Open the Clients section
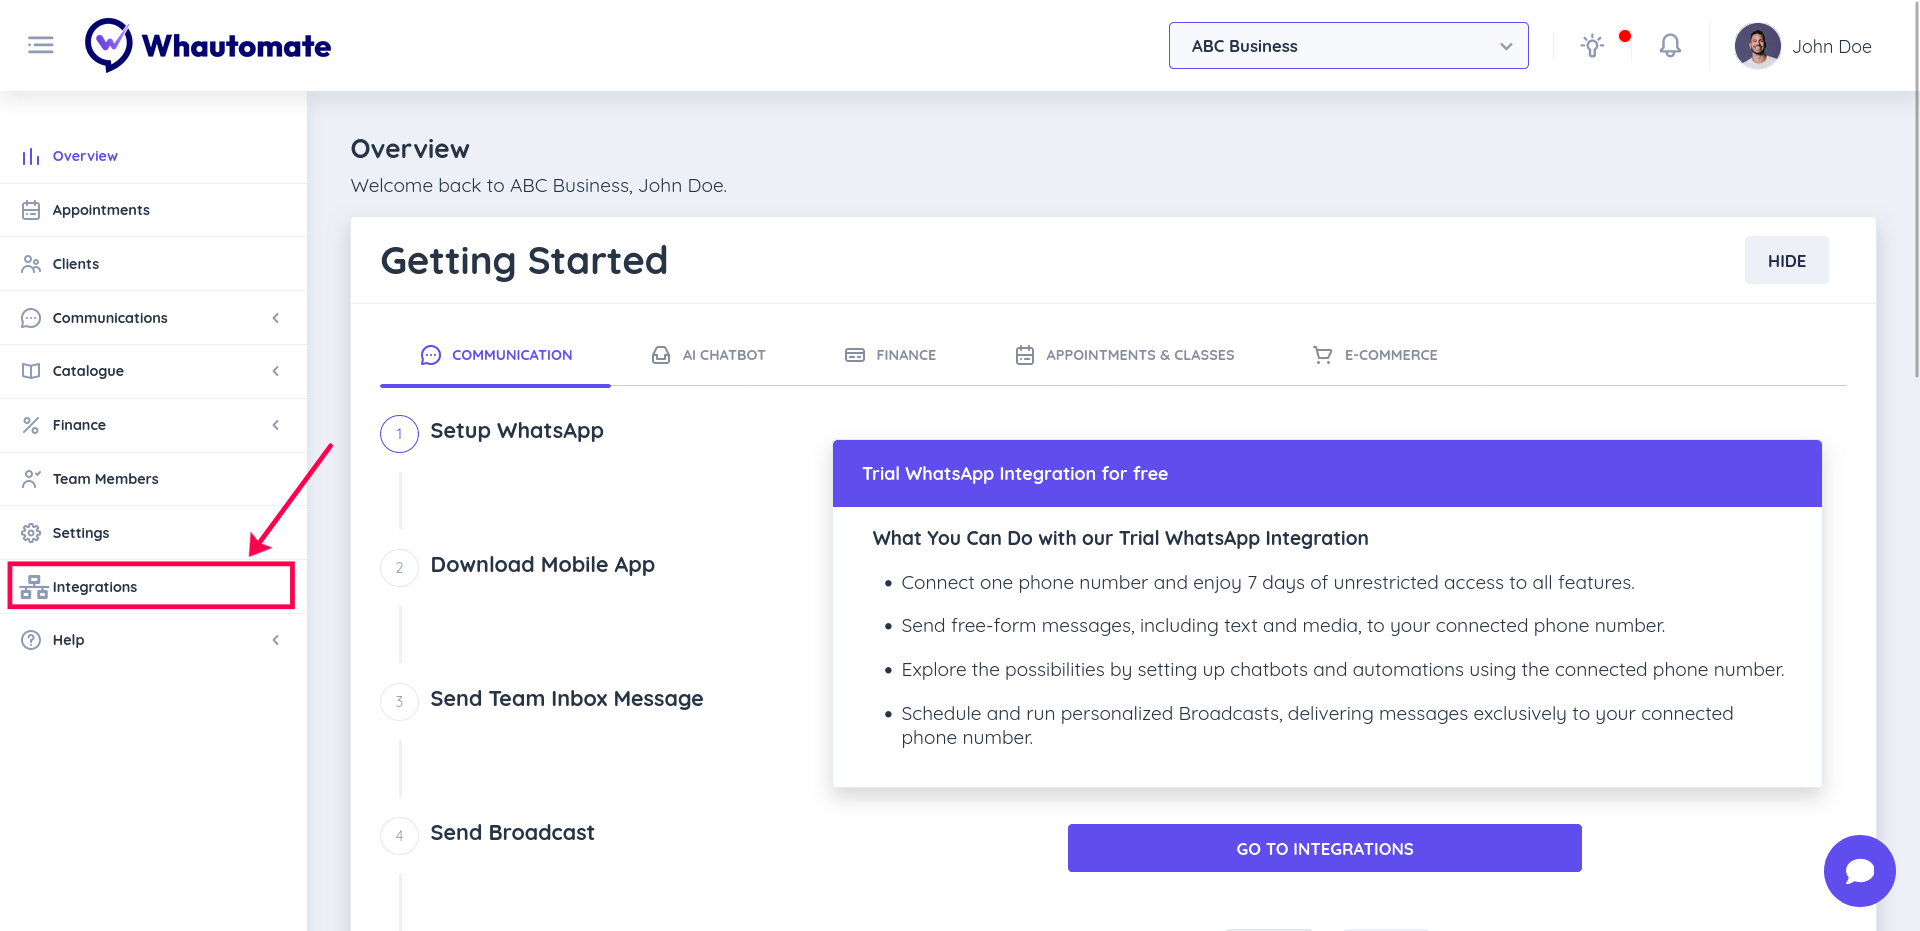This screenshot has width=1920, height=931. point(76,264)
